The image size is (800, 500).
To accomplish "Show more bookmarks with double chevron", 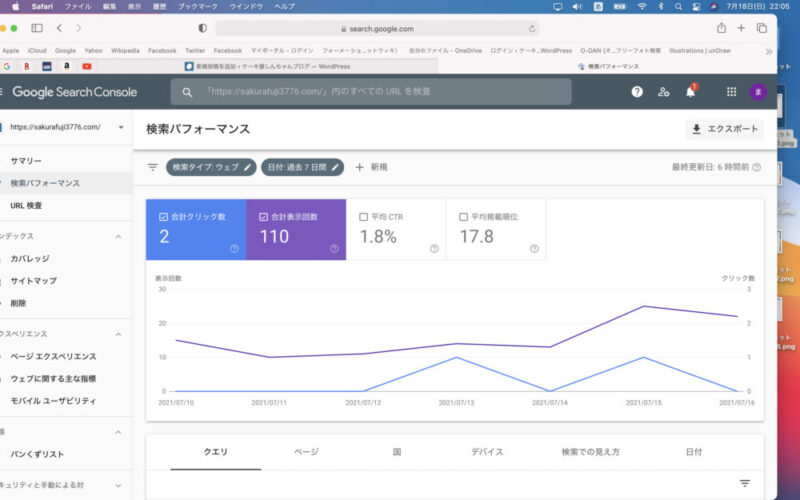I will point(768,51).
